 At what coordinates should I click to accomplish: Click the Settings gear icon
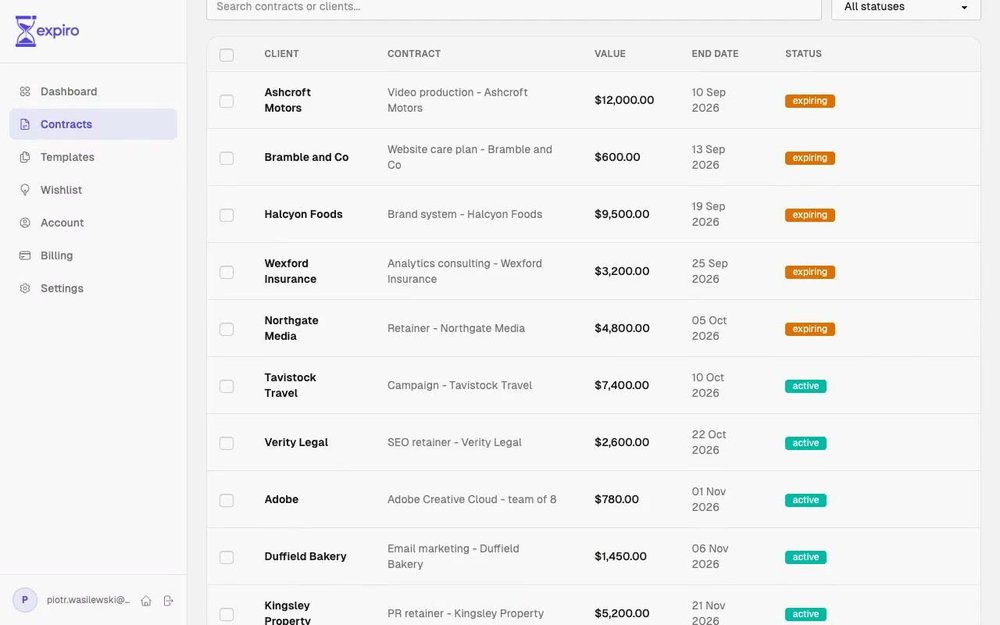pos(25,288)
